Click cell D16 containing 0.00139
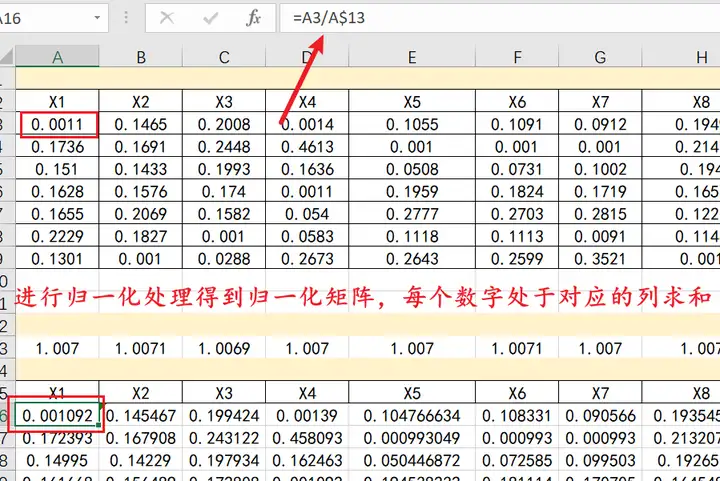 click(307, 415)
